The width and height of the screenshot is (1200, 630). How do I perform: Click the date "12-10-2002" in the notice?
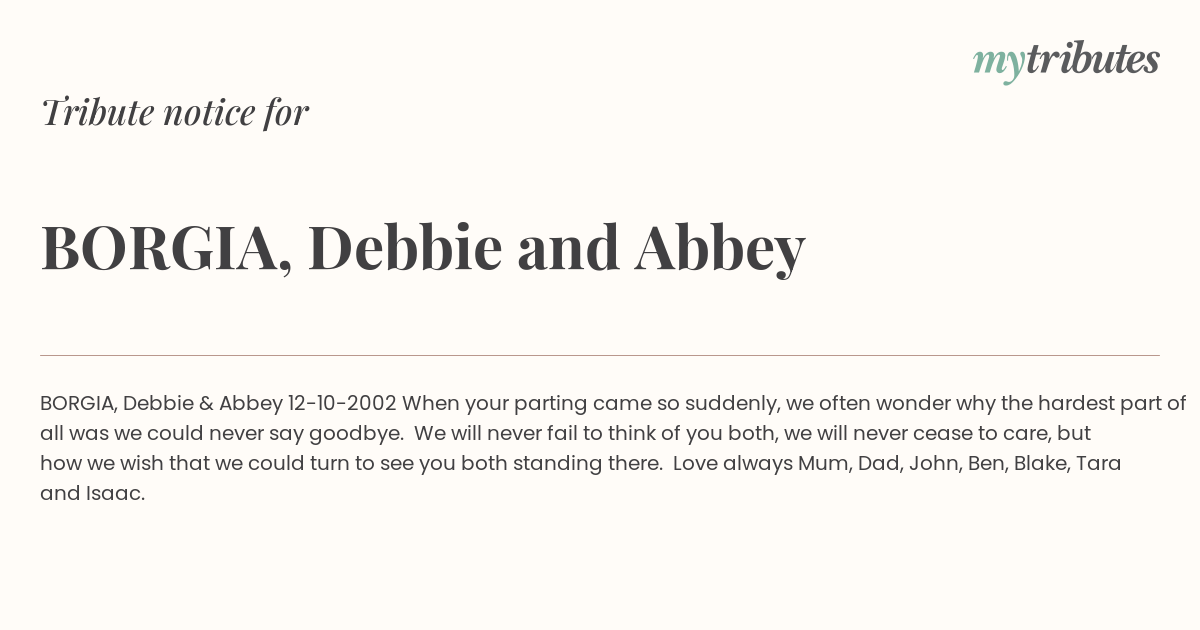(342, 404)
